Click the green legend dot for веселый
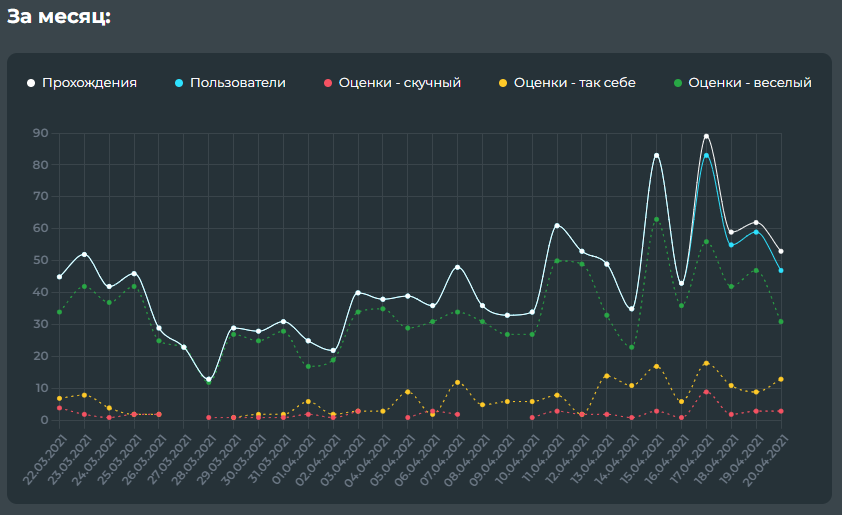Image resolution: width=842 pixels, height=515 pixels. click(677, 83)
